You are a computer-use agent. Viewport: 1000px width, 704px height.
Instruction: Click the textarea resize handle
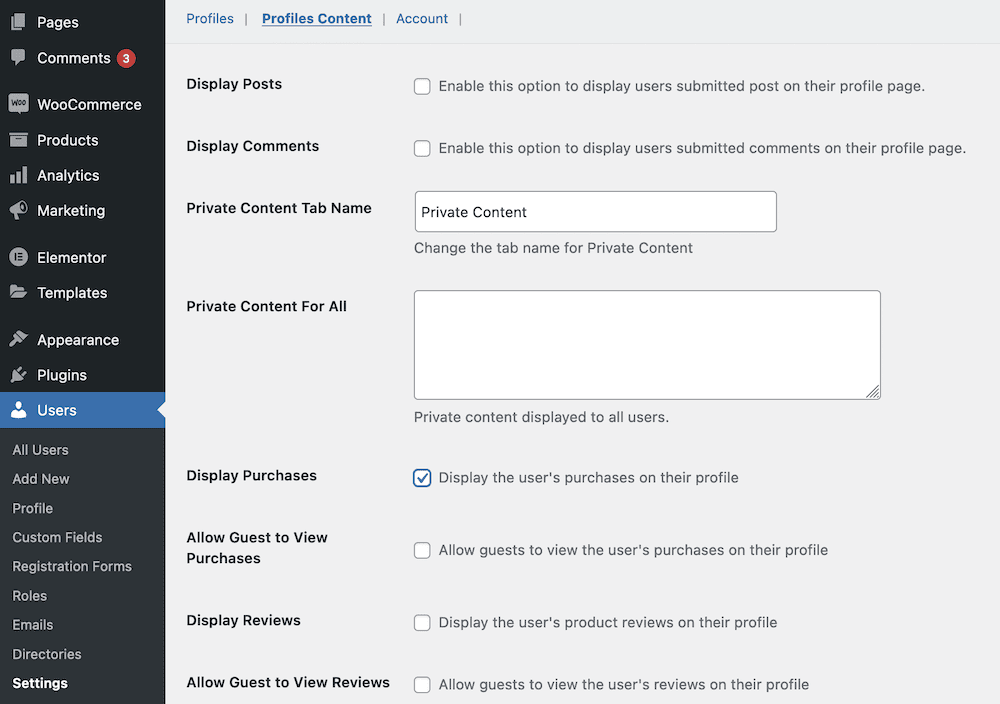click(872, 392)
